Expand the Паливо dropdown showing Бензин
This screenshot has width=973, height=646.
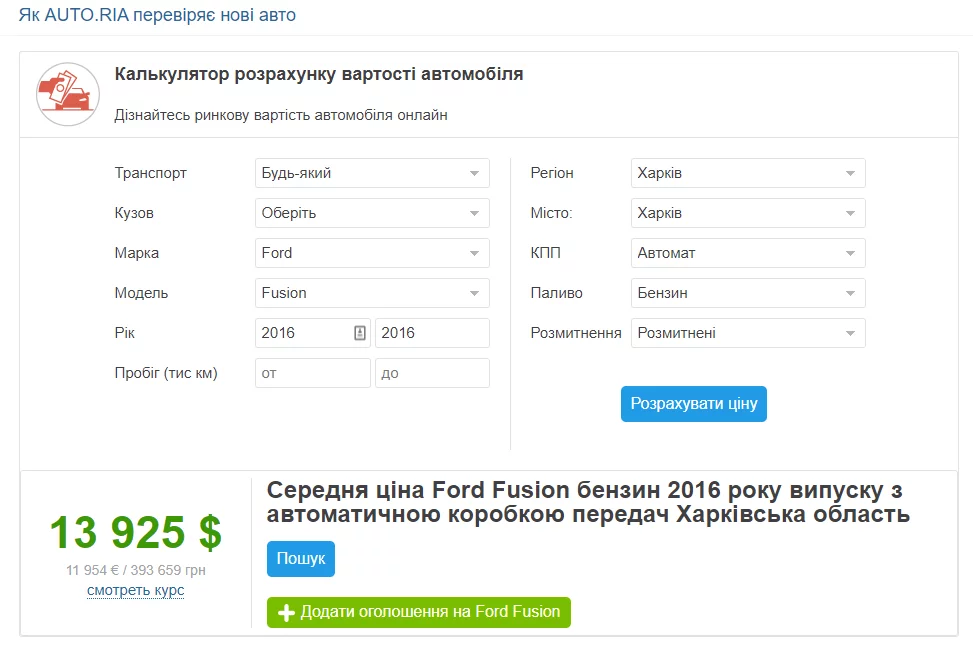coord(748,293)
